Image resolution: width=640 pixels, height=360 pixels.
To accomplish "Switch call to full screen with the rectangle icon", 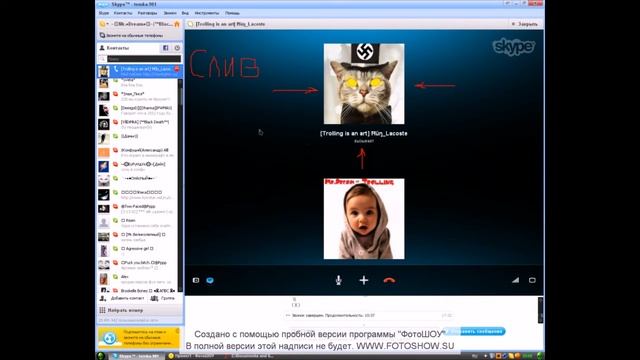I will pyautogui.click(x=532, y=280).
